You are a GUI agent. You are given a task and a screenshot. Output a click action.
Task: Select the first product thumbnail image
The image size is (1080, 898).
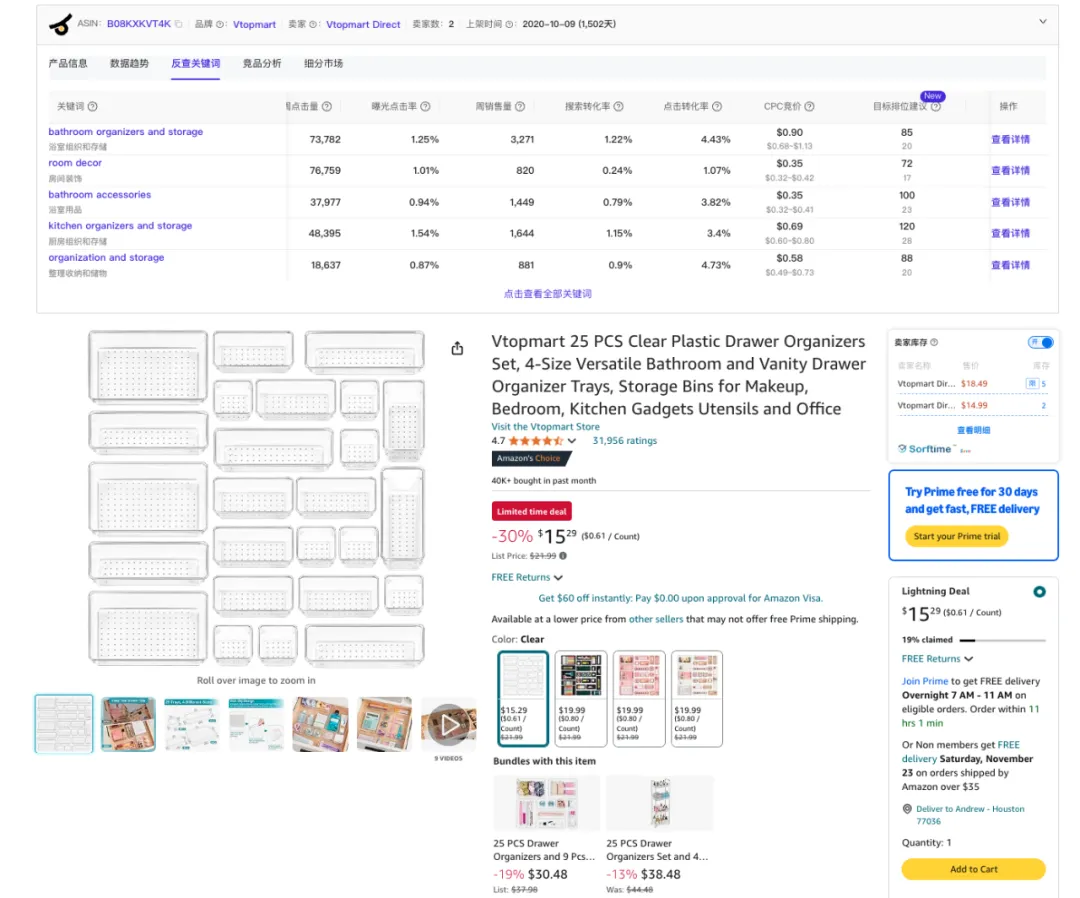point(64,724)
